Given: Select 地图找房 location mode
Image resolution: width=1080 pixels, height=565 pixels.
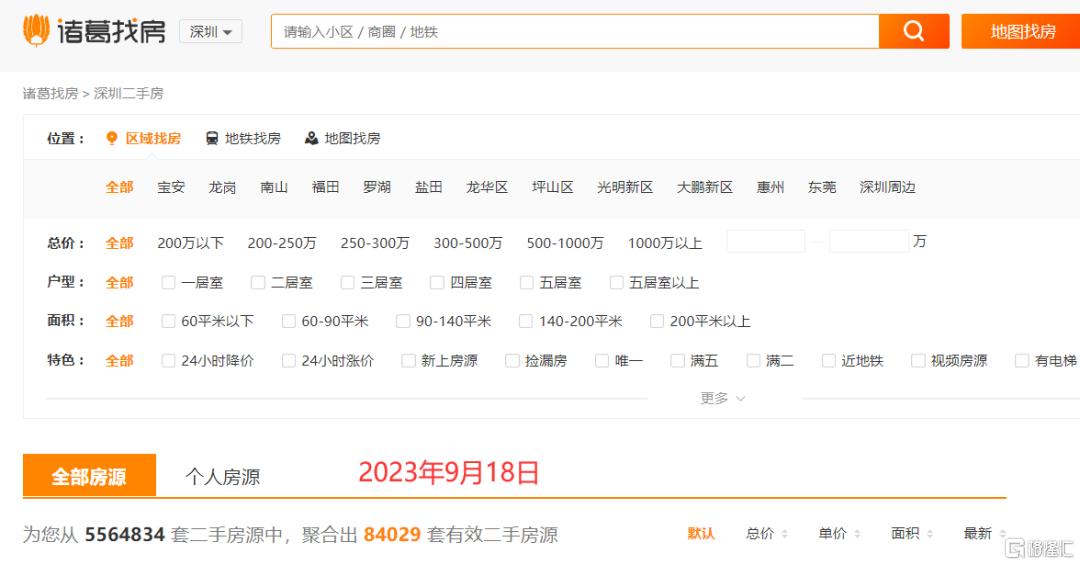Looking at the screenshot, I should (353, 138).
